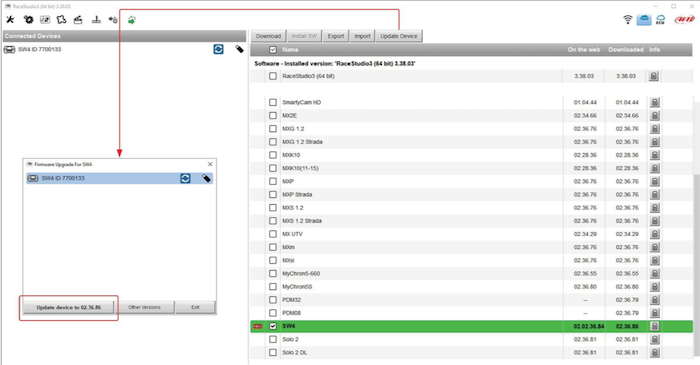This screenshot has width=700, height=365.
Task: Open the gear Configurations icon in toolbar
Action: (x=28, y=19)
